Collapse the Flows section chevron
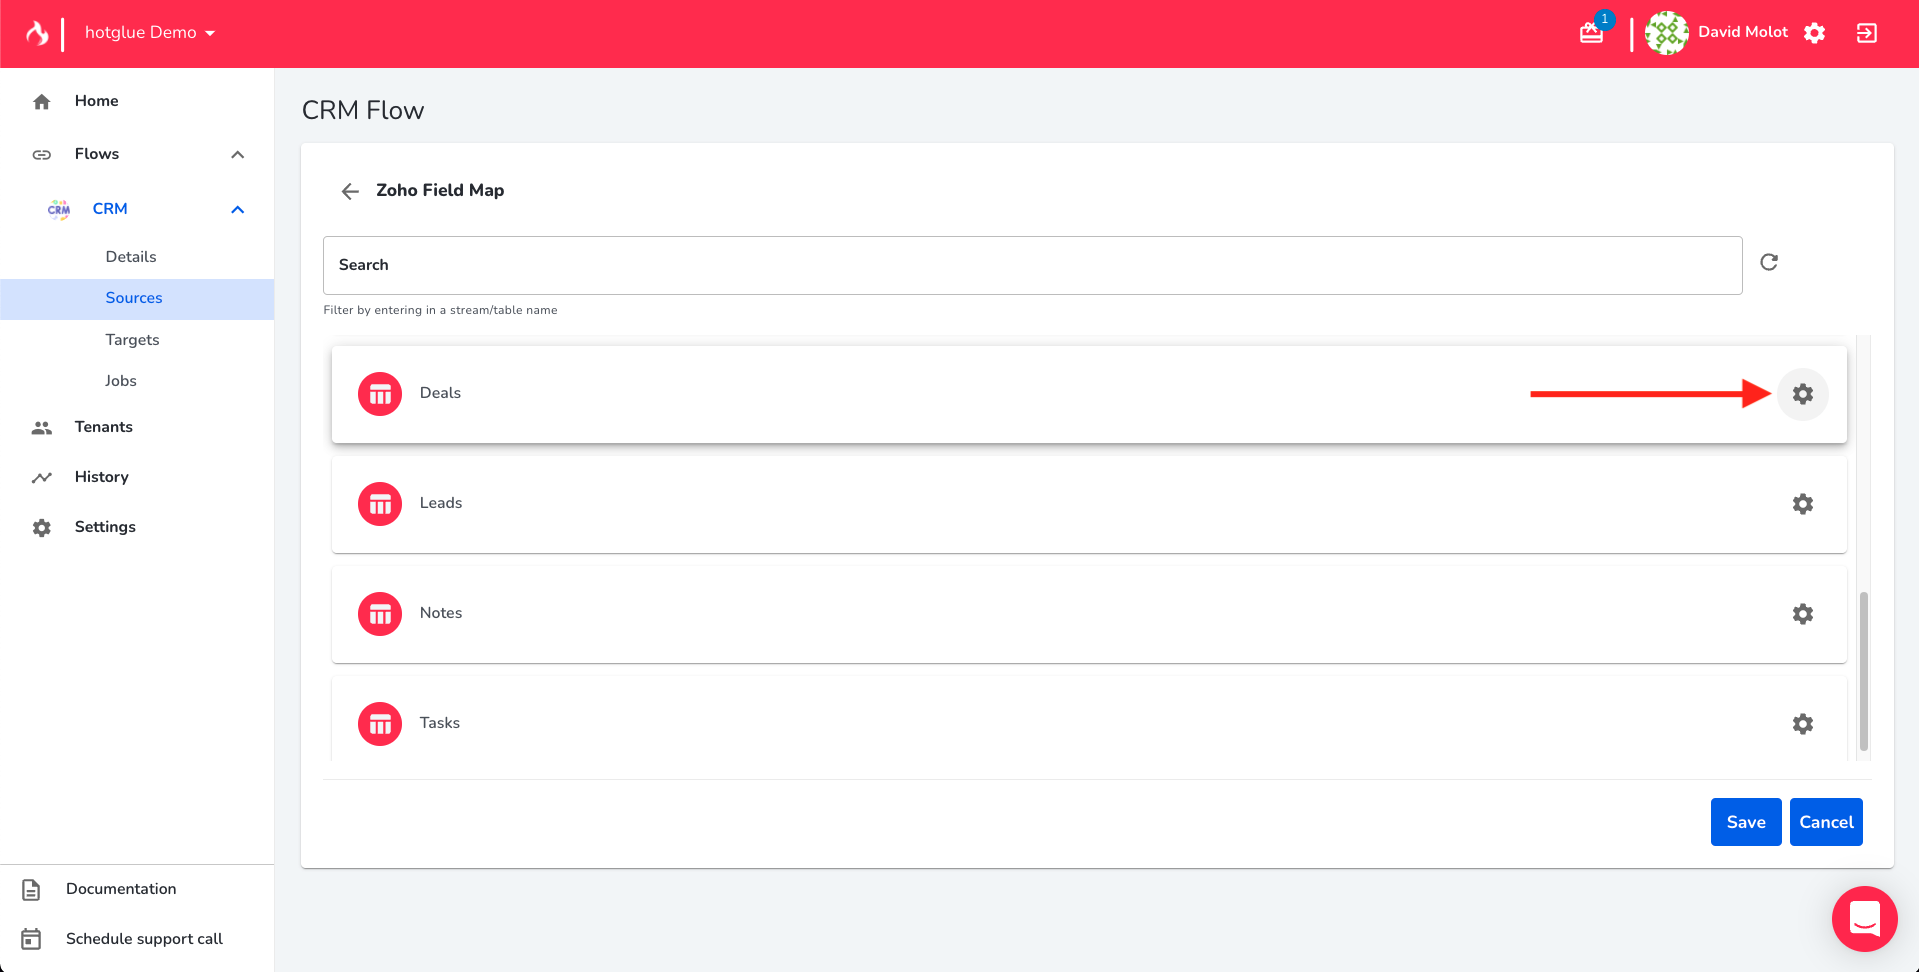 click(238, 154)
